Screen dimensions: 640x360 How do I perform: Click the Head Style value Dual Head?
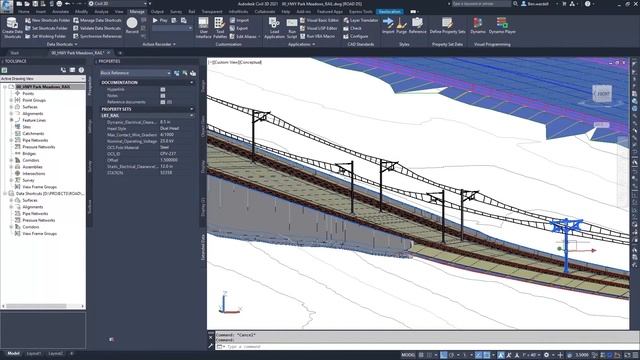pyautogui.click(x=169, y=128)
